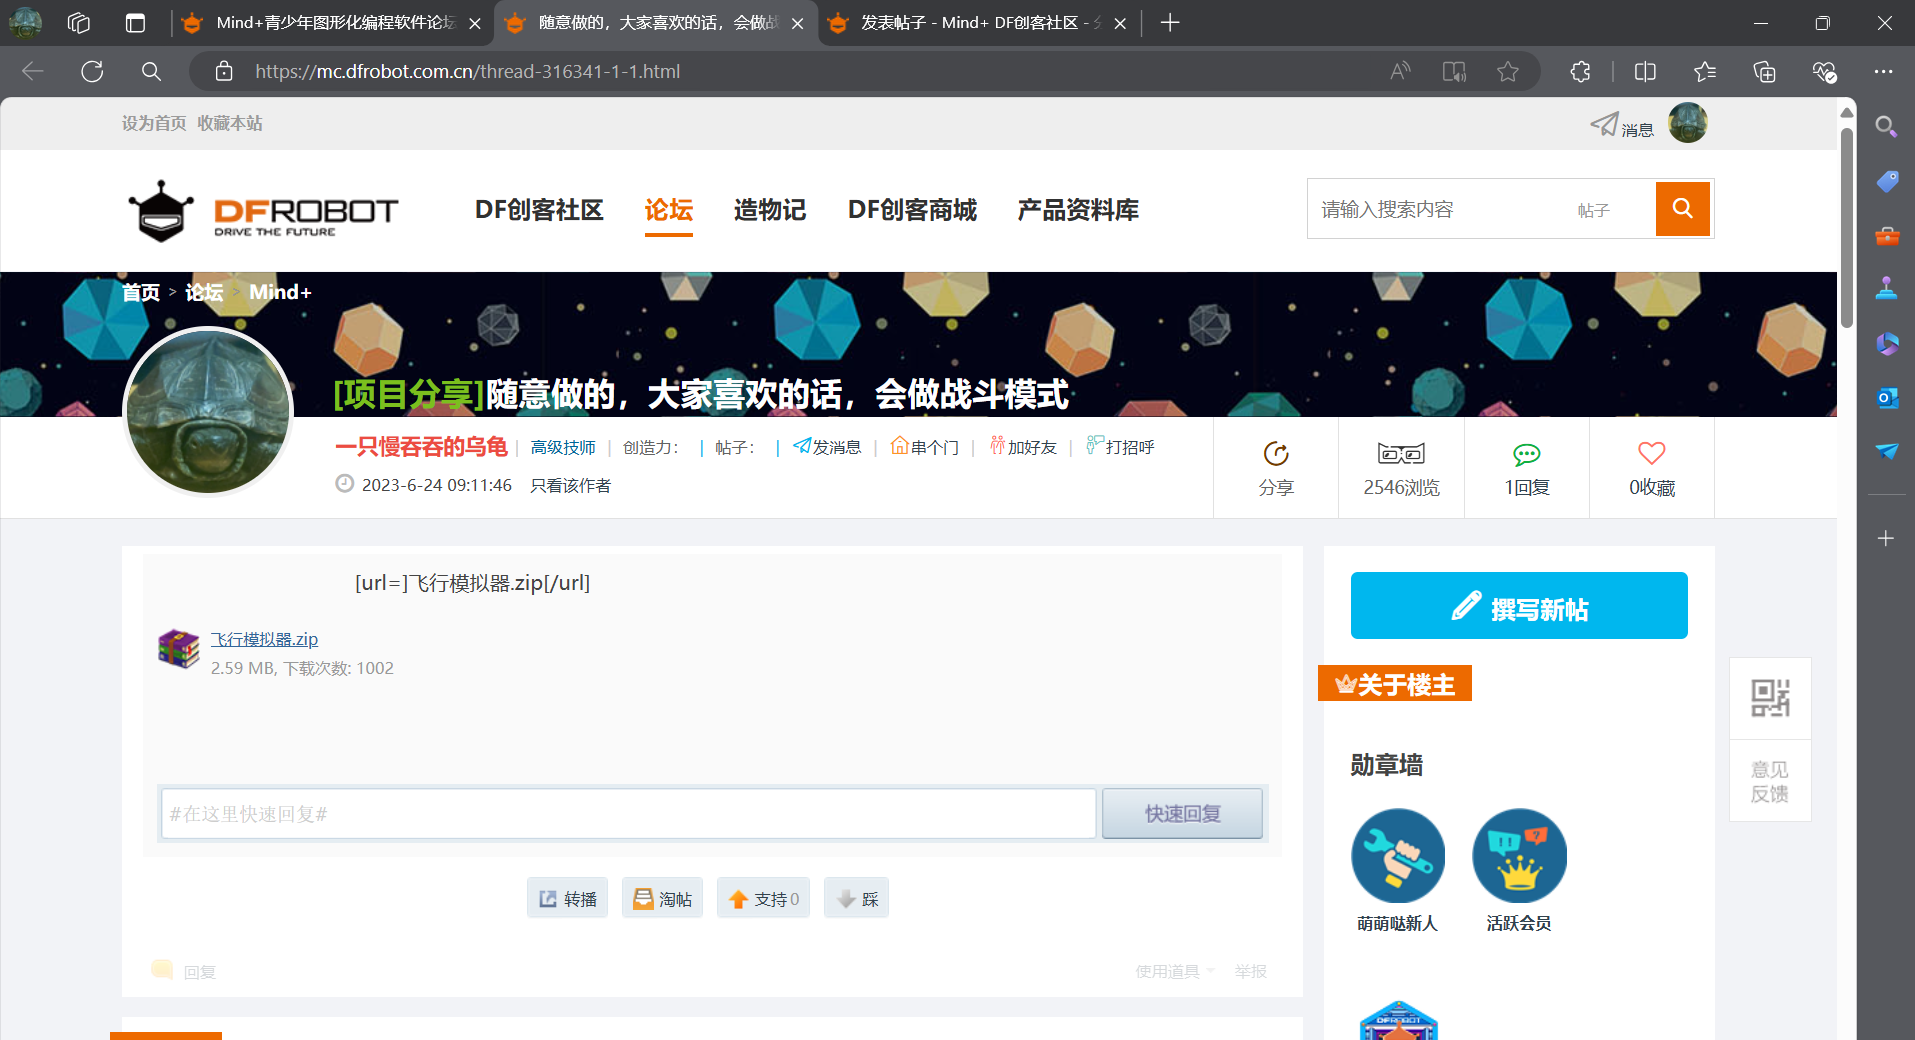
Task: Click the sidebar plus add icon
Action: tap(1886, 538)
